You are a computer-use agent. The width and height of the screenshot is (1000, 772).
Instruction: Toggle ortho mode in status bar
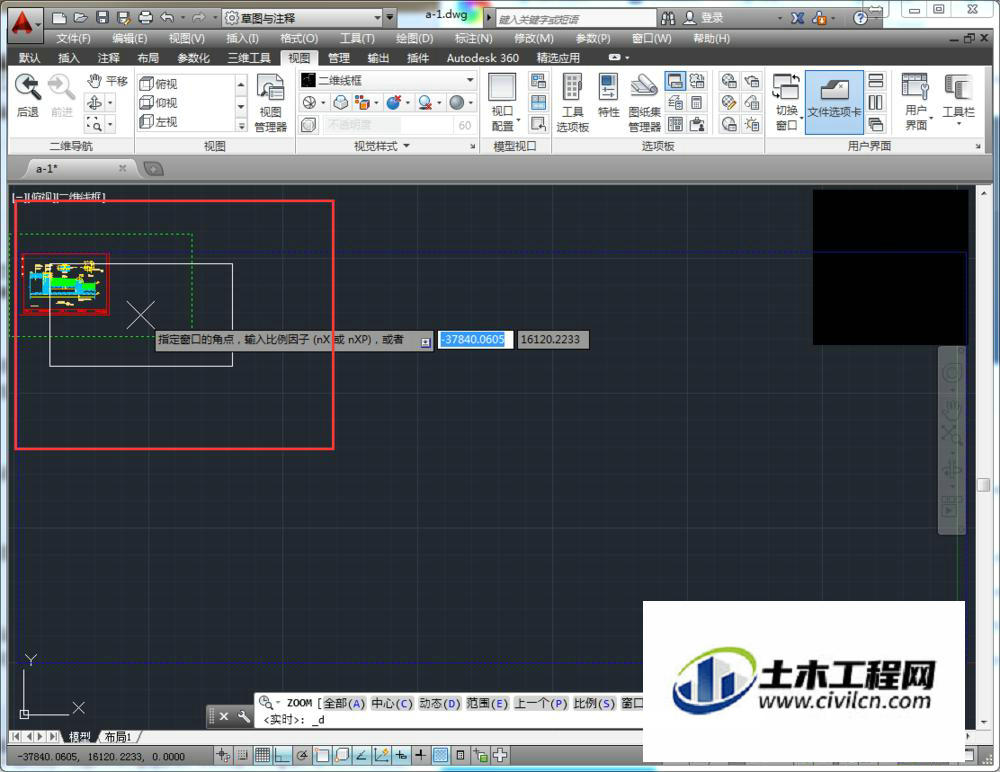283,756
